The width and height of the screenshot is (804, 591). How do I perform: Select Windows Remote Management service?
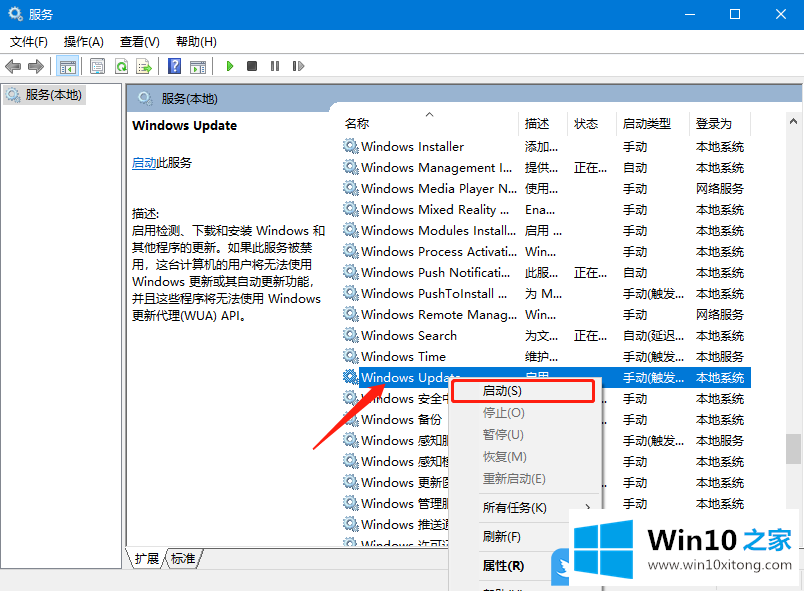click(x=546, y=315)
